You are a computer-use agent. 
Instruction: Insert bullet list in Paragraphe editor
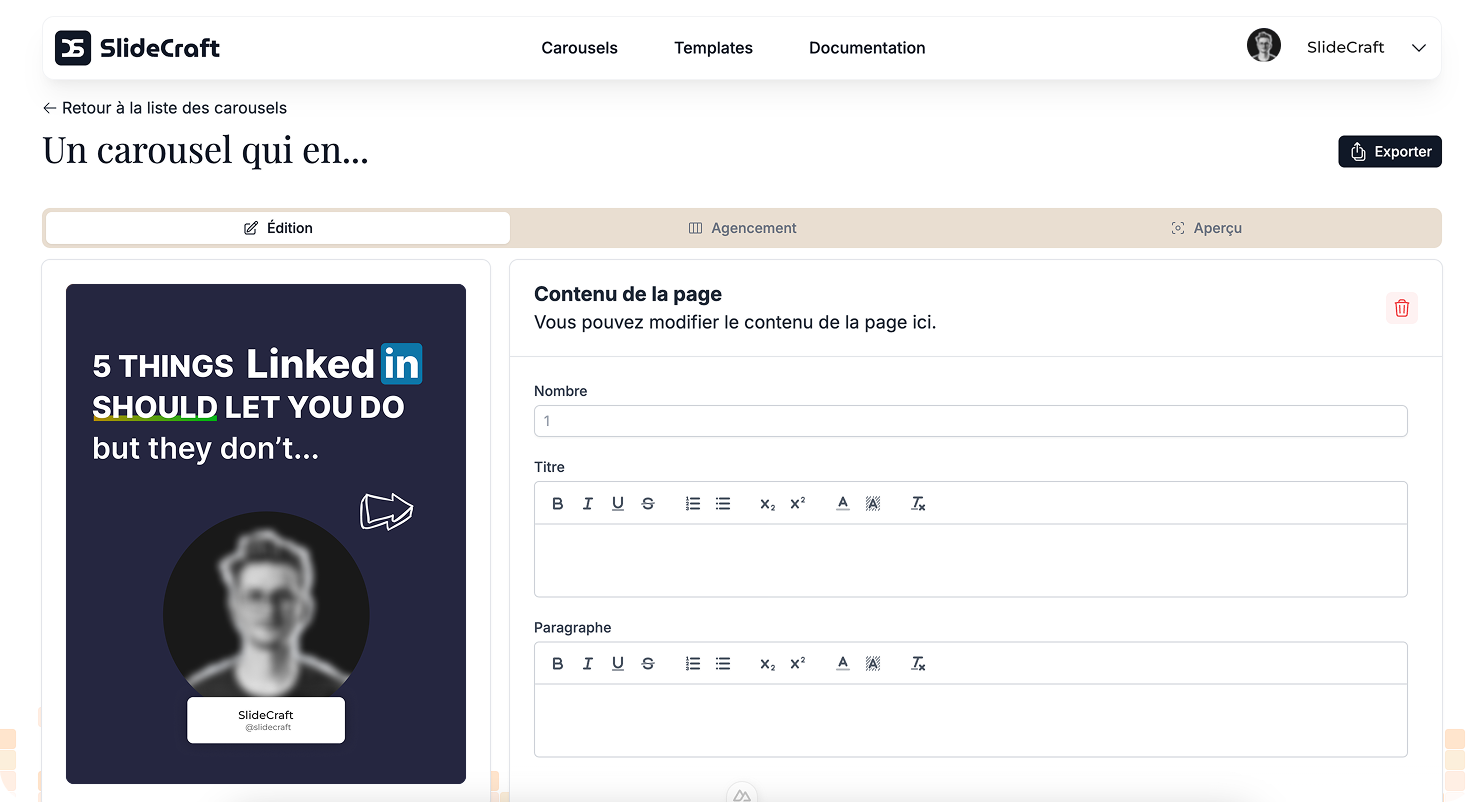723,664
